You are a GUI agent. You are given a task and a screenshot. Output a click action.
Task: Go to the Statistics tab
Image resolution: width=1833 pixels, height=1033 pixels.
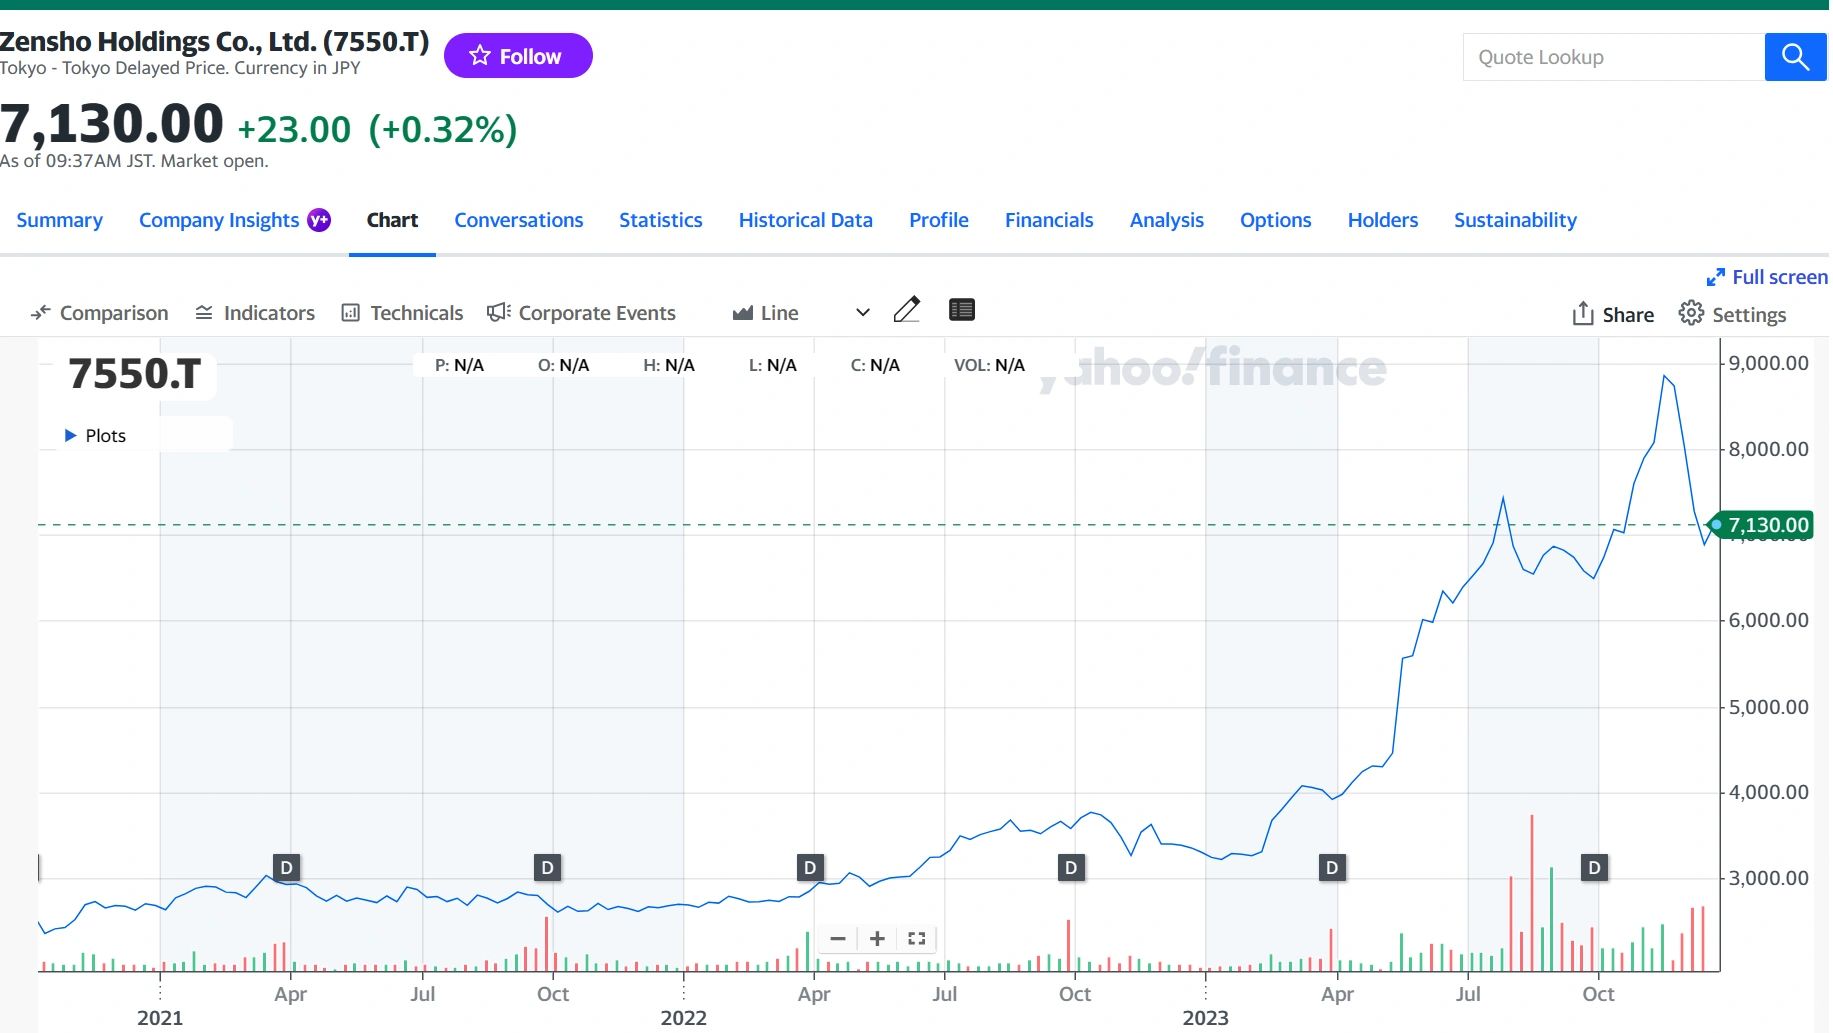pos(660,220)
